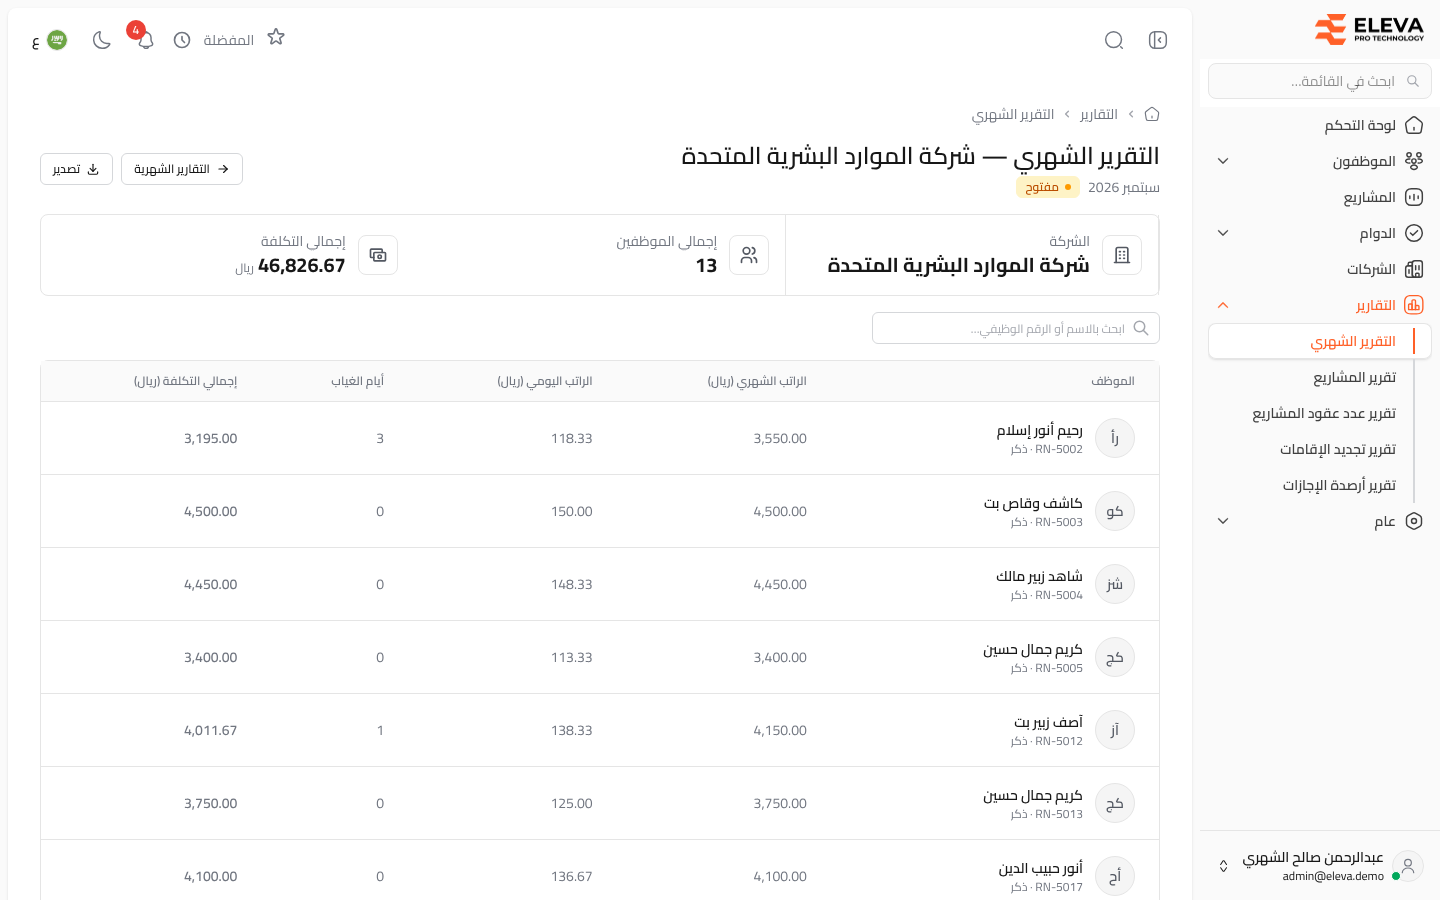1440x900 pixels.
Task: Click the ELEVA Pro Technology logo
Action: (x=1369, y=29)
